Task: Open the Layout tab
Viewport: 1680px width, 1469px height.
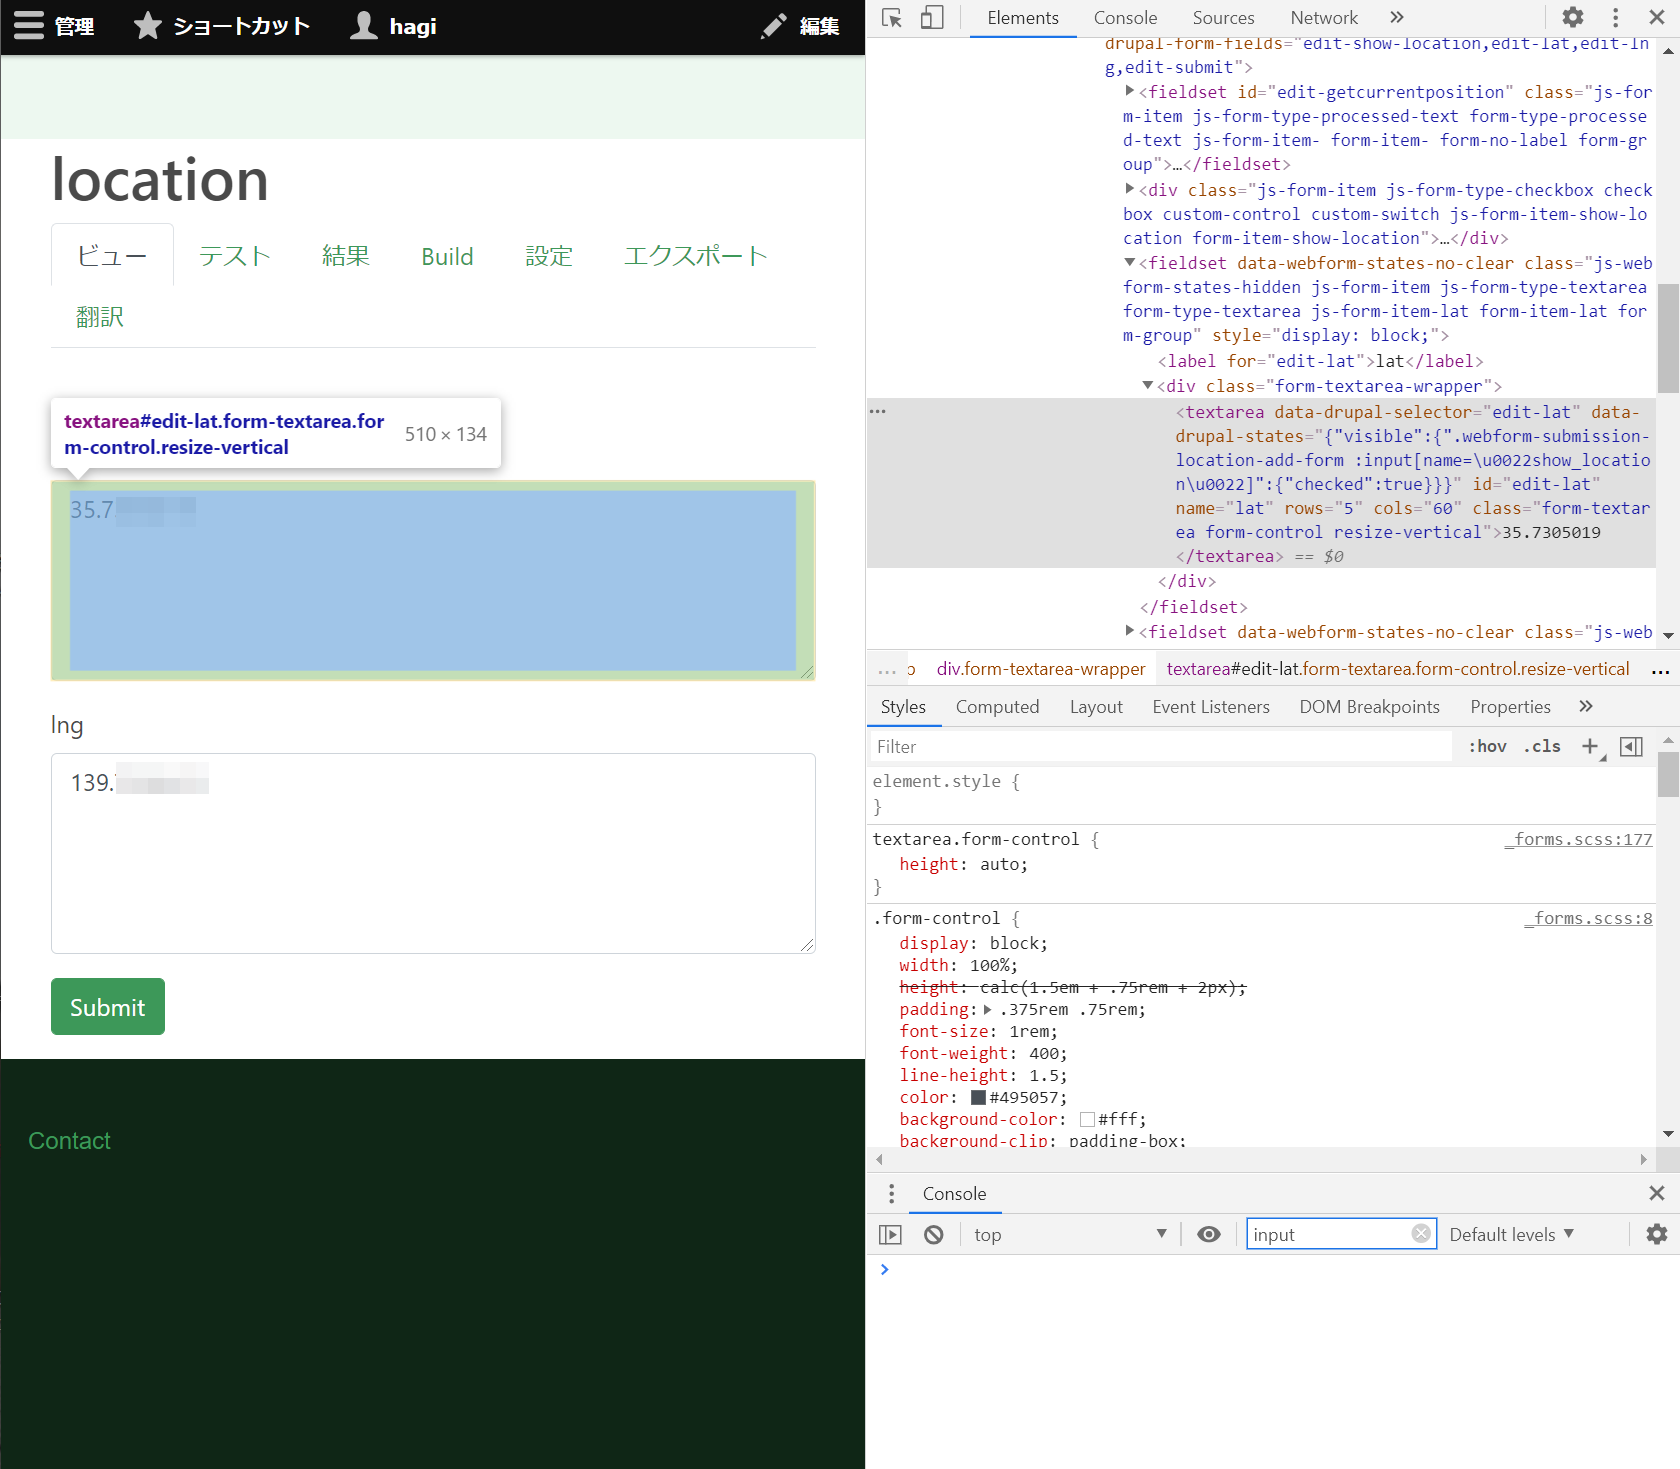Action: (x=1096, y=707)
